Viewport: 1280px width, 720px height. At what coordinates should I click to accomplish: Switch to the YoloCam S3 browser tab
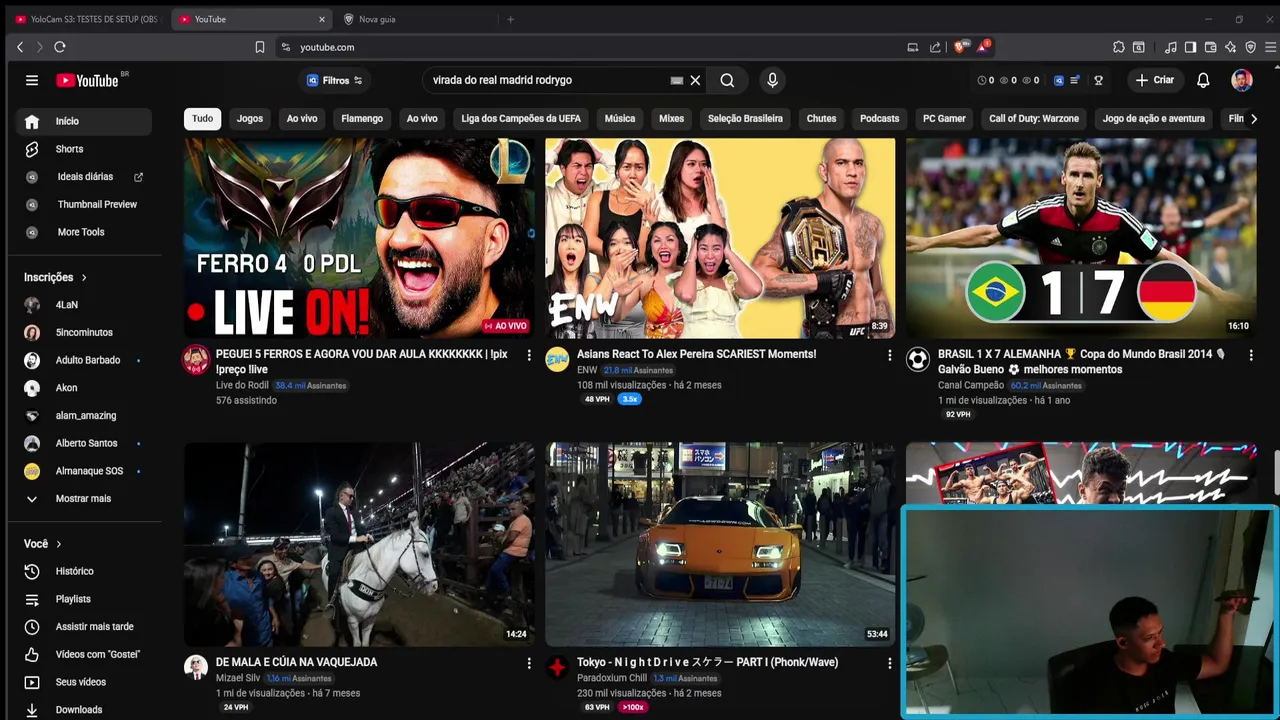tap(87, 19)
